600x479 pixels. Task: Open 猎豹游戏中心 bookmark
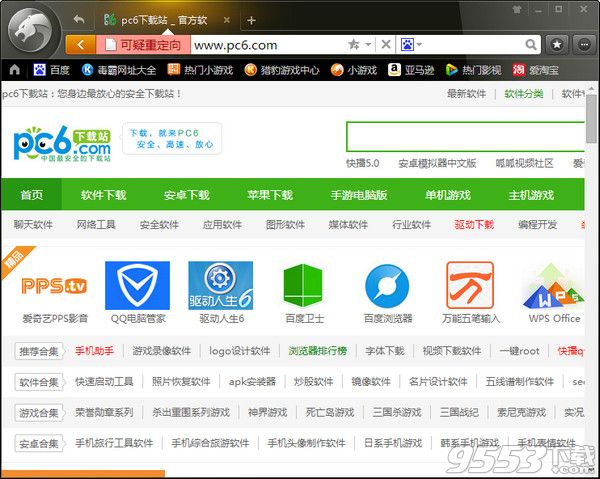coord(282,70)
